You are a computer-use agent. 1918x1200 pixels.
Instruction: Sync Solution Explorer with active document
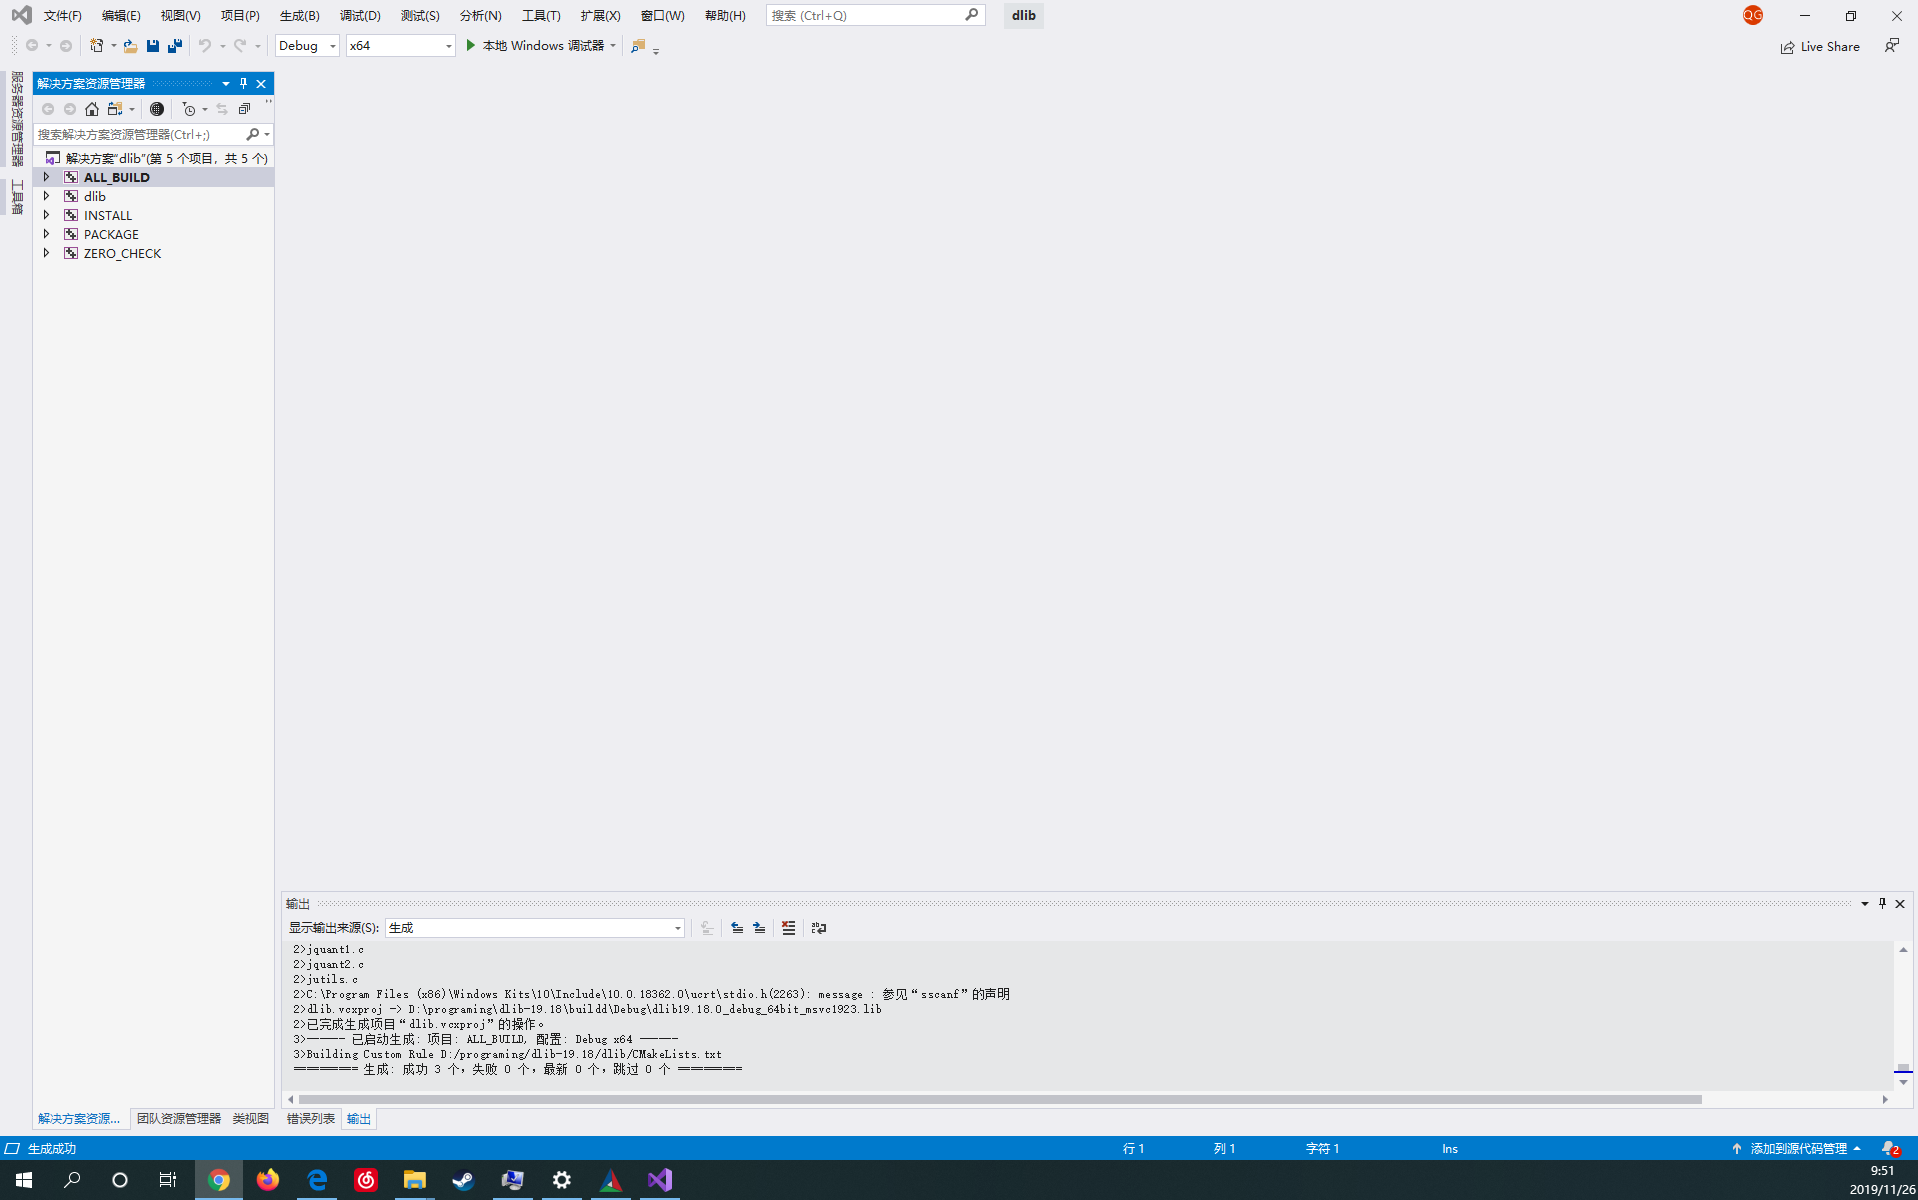coord(223,109)
